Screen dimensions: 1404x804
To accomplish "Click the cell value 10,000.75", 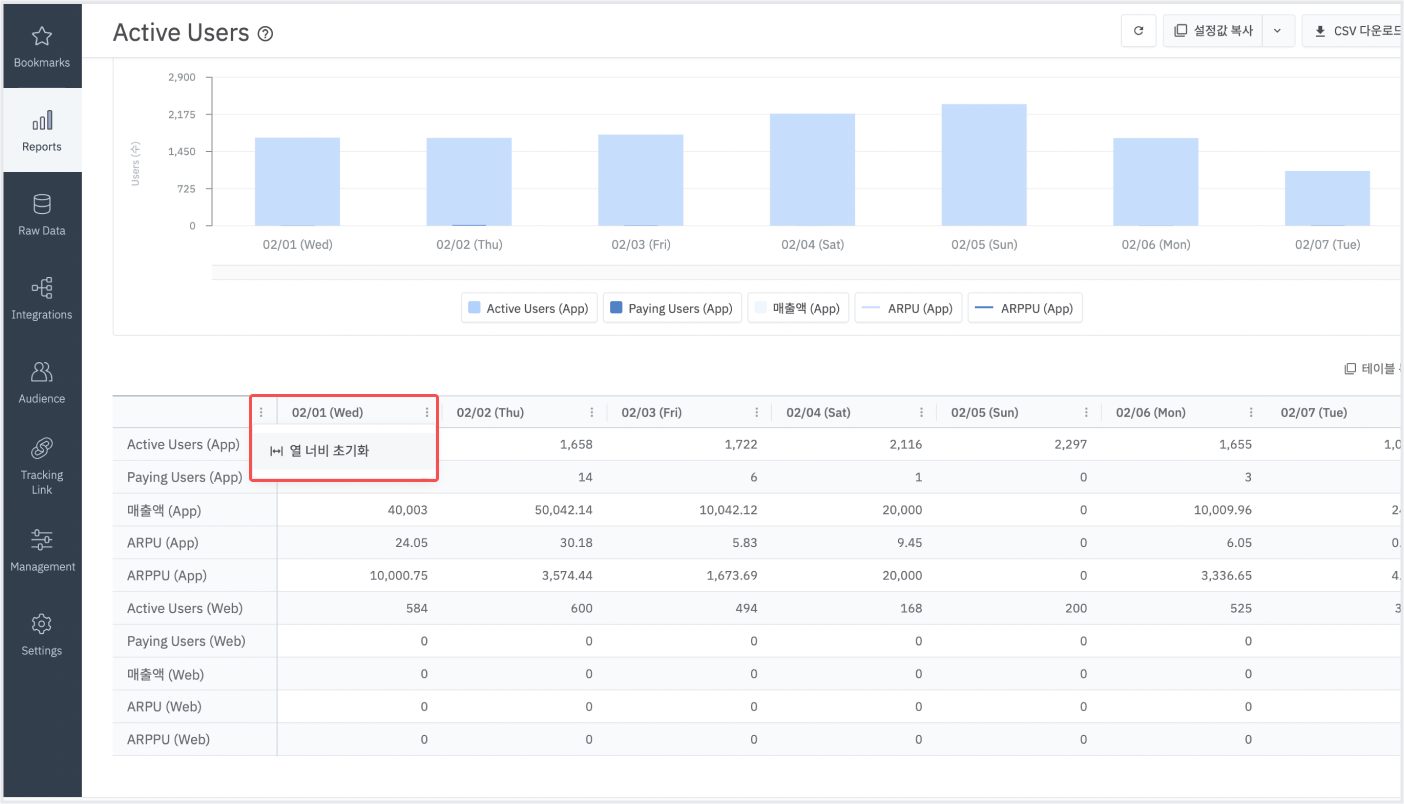I will [399, 576].
